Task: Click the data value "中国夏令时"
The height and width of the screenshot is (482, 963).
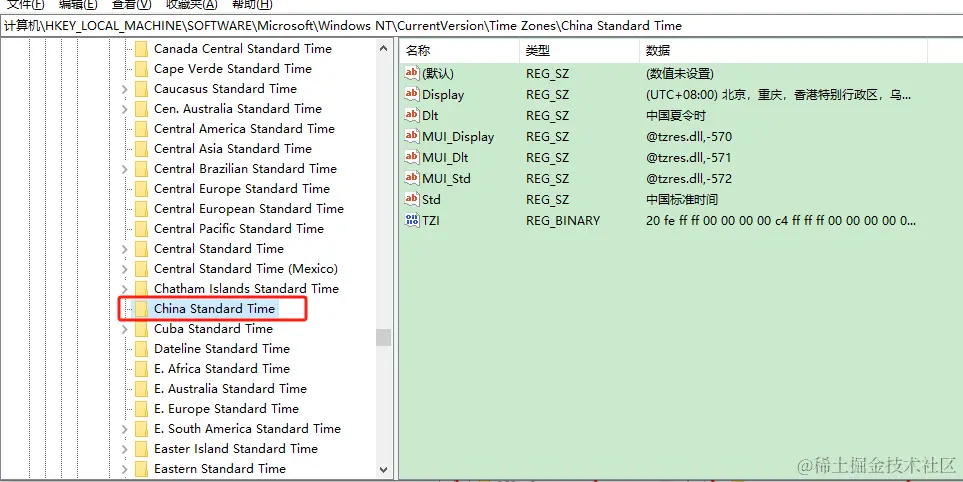Action: click(676, 115)
